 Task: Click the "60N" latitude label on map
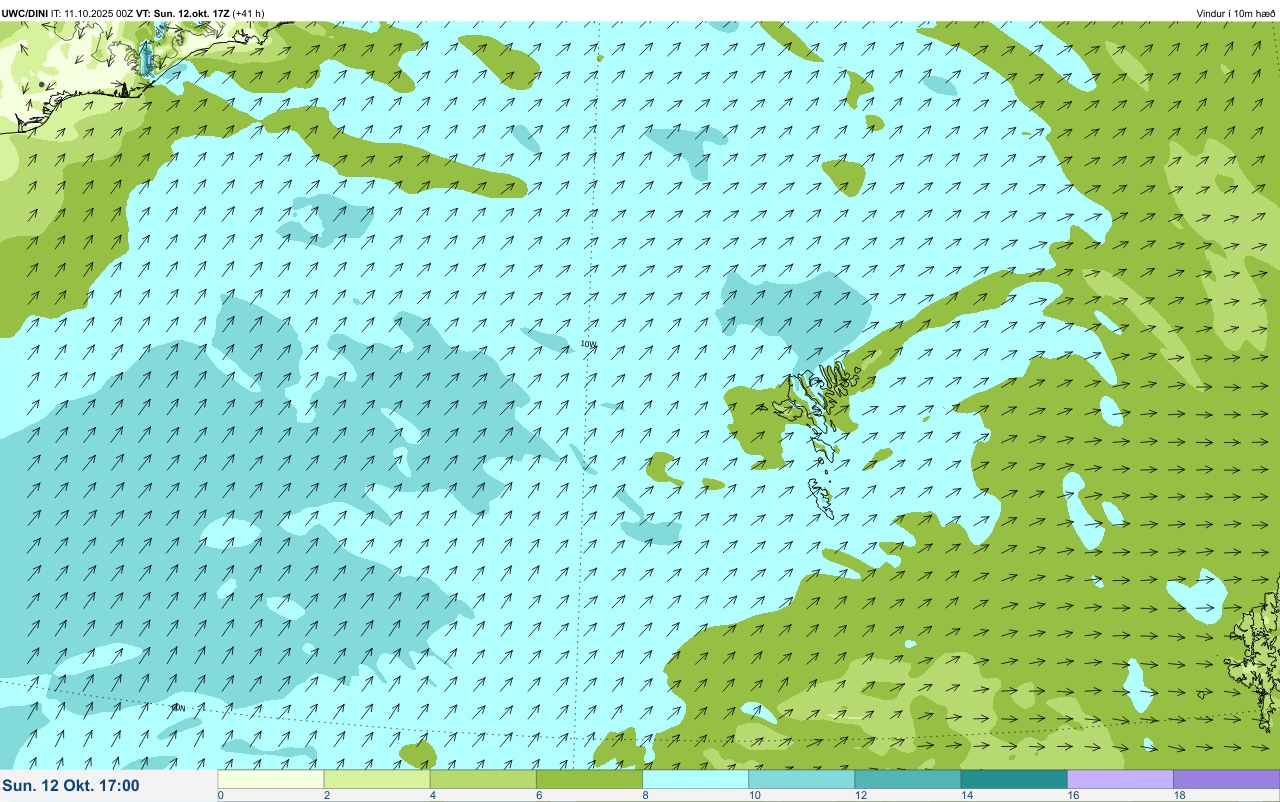pos(178,708)
